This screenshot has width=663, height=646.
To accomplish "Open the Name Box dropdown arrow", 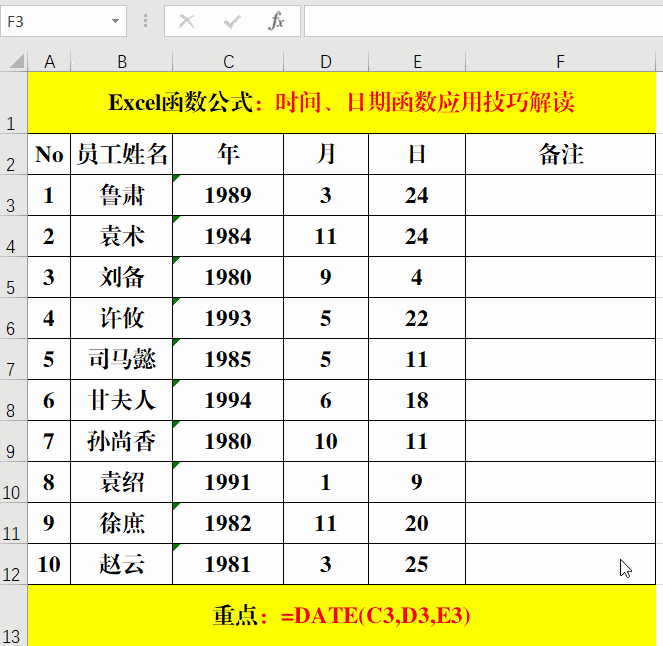I will coord(115,21).
